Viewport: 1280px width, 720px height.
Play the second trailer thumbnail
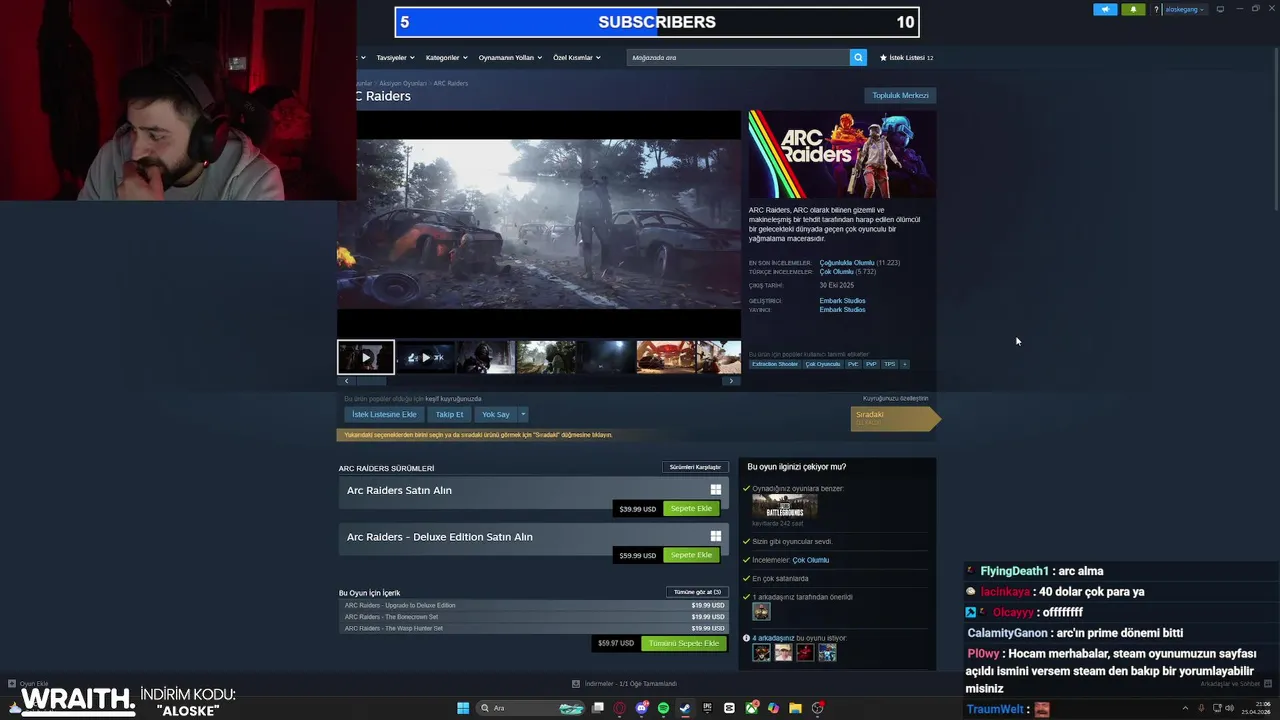click(426, 357)
